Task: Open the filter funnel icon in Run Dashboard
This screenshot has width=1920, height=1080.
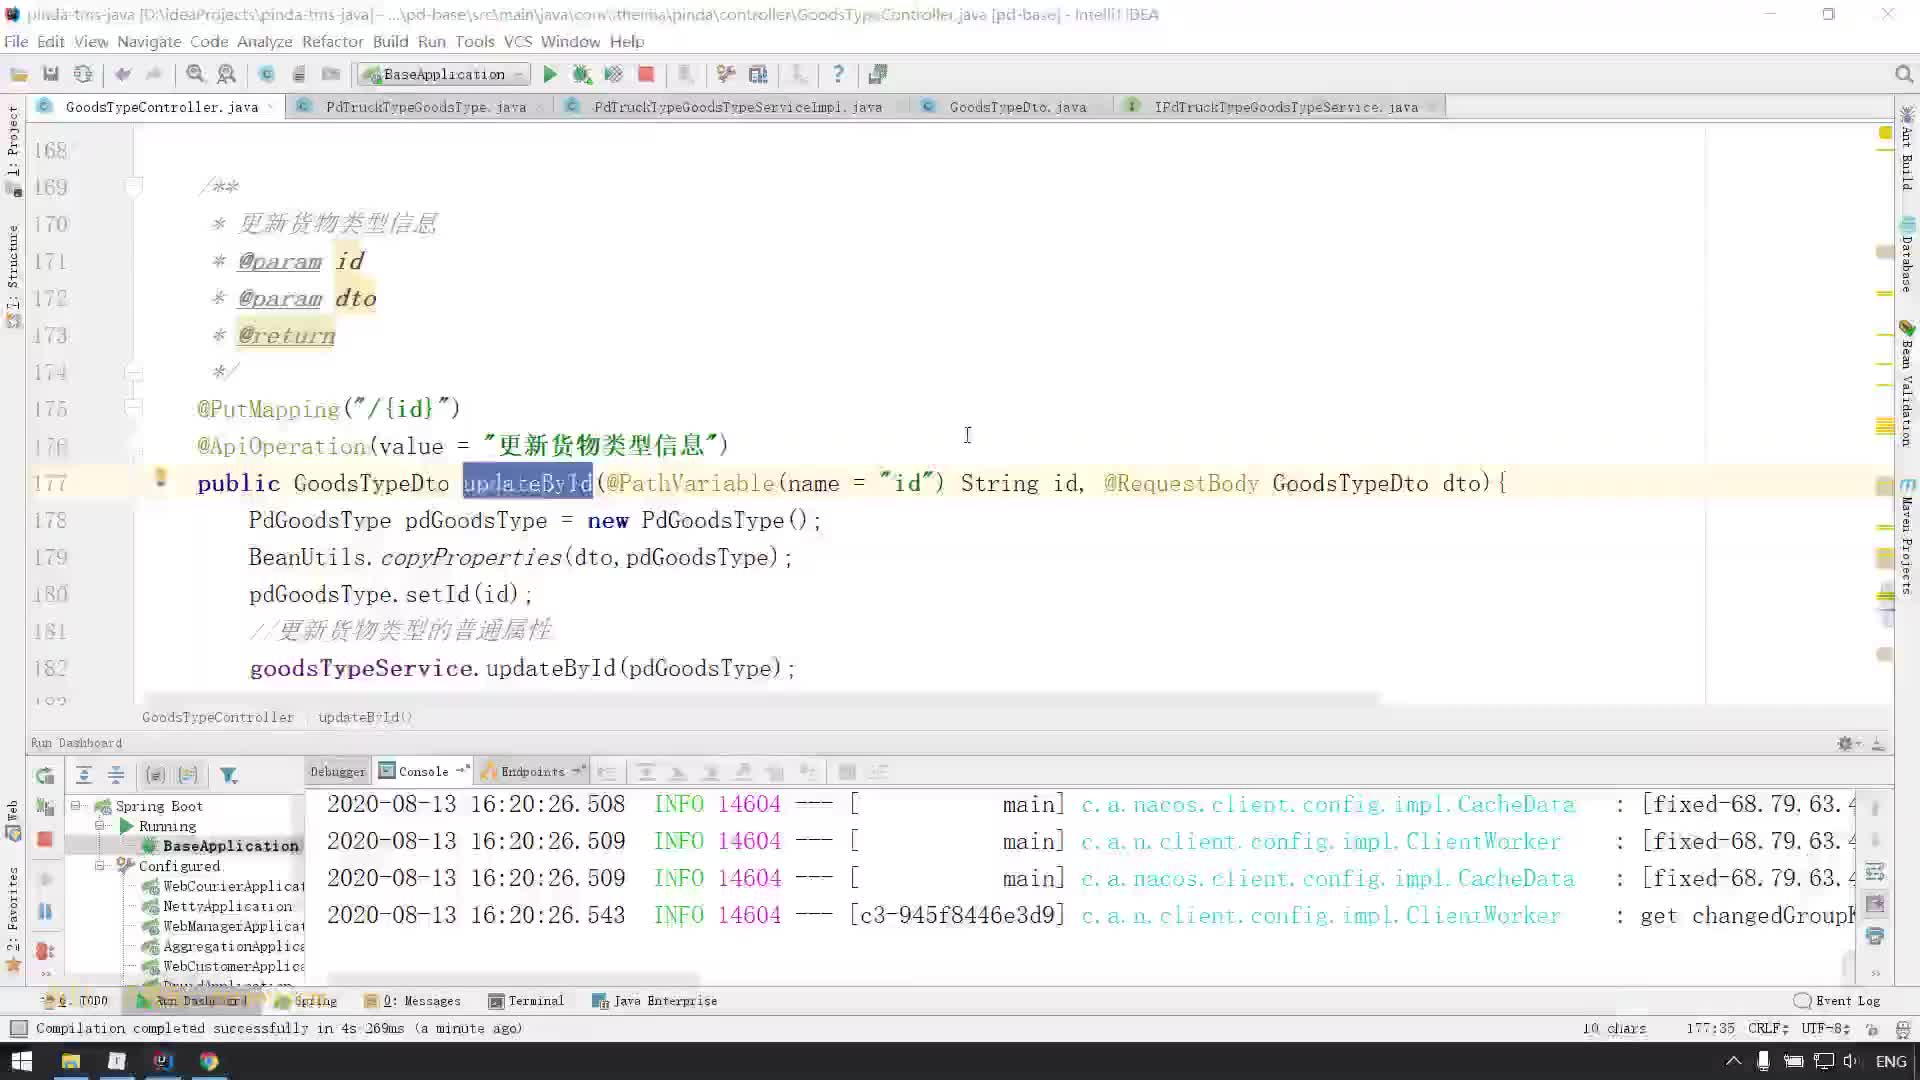Action: pyautogui.click(x=228, y=775)
